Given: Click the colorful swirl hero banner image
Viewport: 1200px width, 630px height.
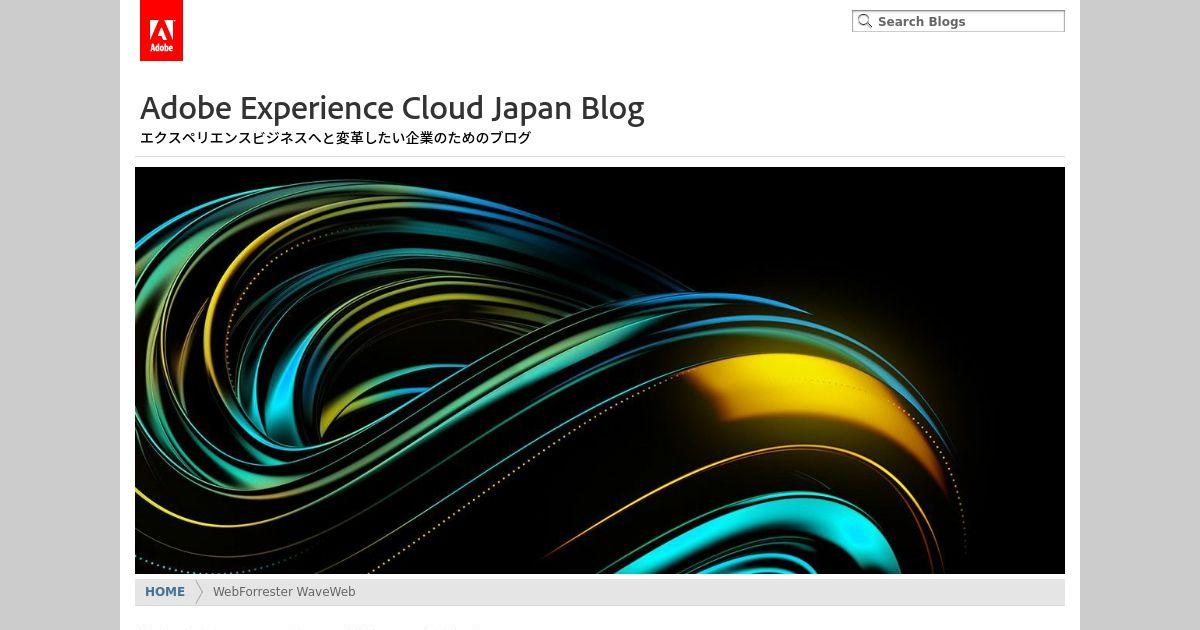Looking at the screenshot, I should pyautogui.click(x=600, y=370).
